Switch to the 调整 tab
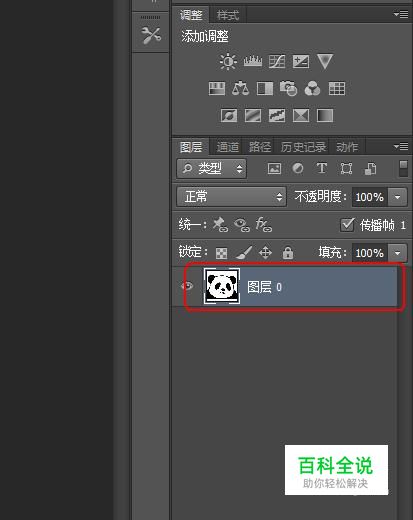This screenshot has width=413, height=520. 191,15
